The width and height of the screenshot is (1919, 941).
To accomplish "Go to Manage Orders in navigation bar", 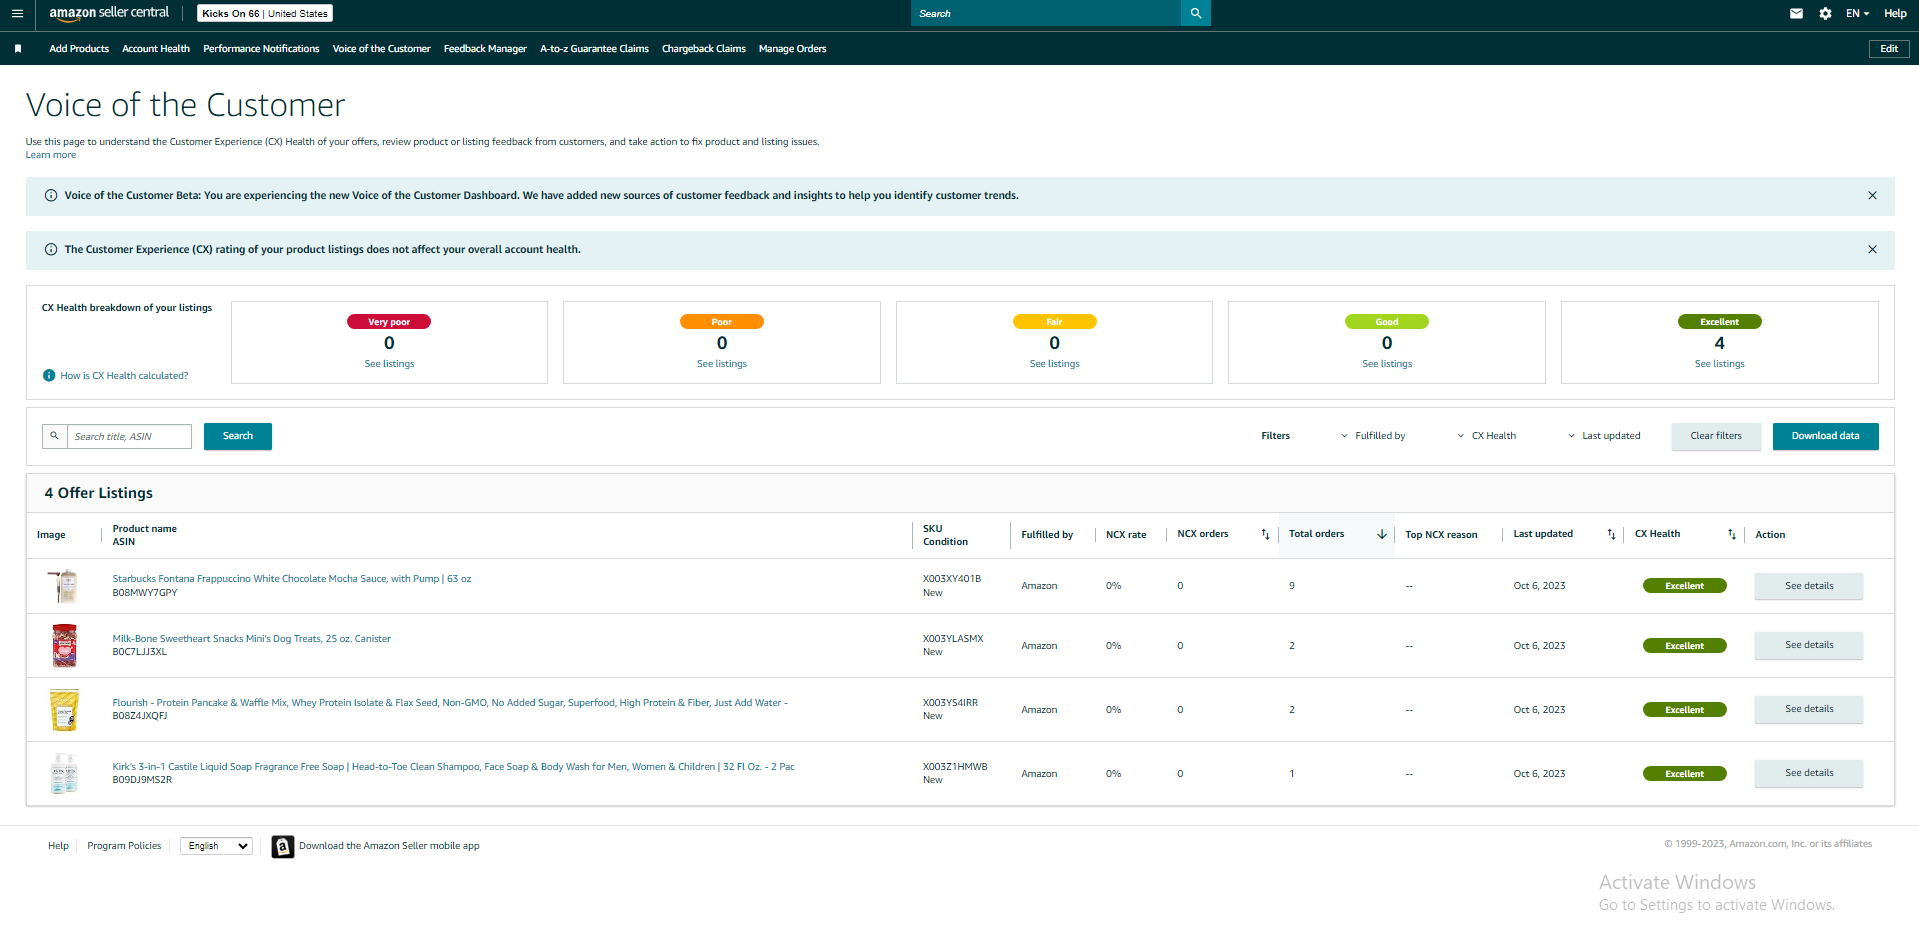I will tap(792, 49).
